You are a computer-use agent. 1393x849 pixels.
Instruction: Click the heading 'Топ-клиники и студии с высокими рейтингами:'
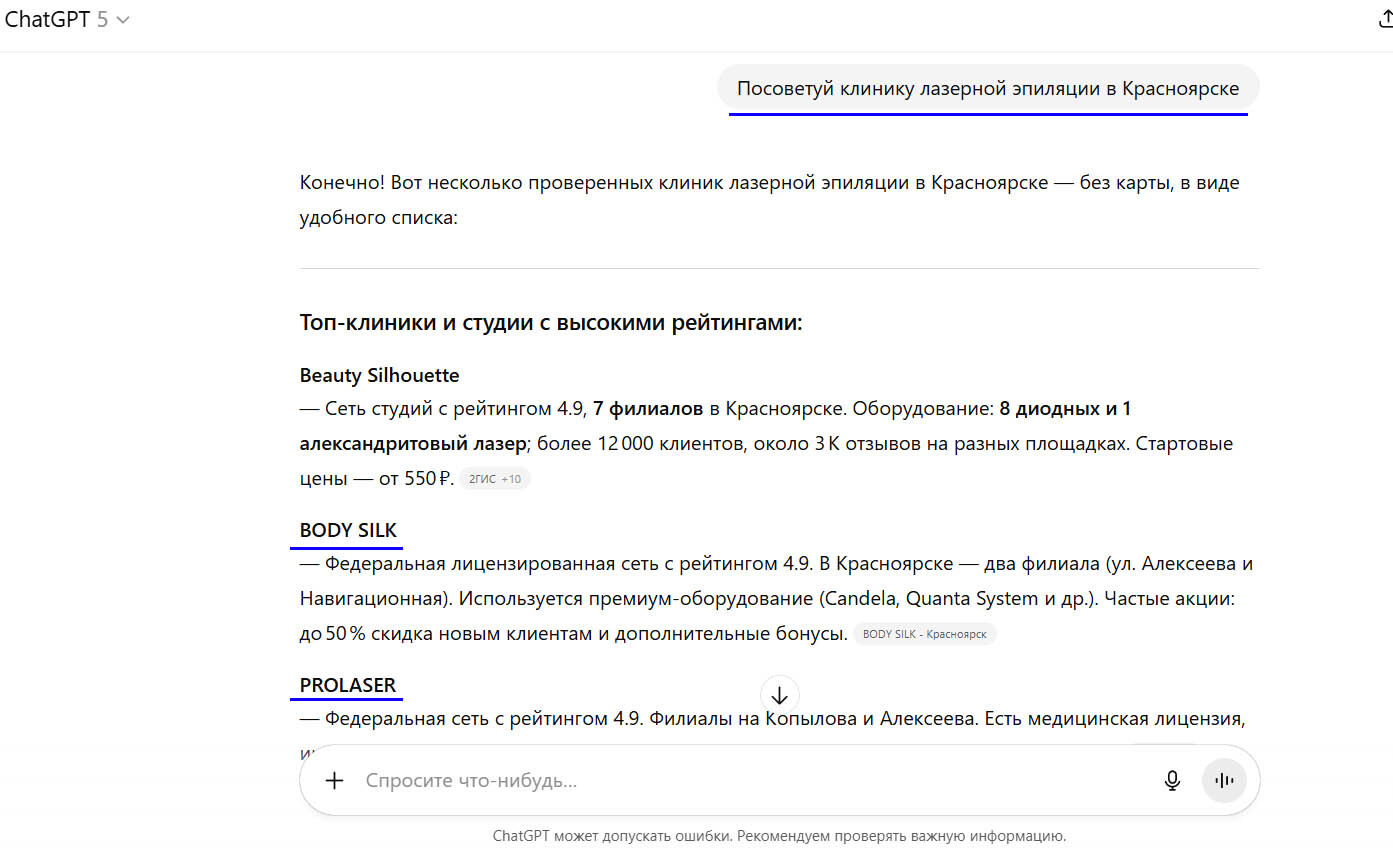(551, 324)
